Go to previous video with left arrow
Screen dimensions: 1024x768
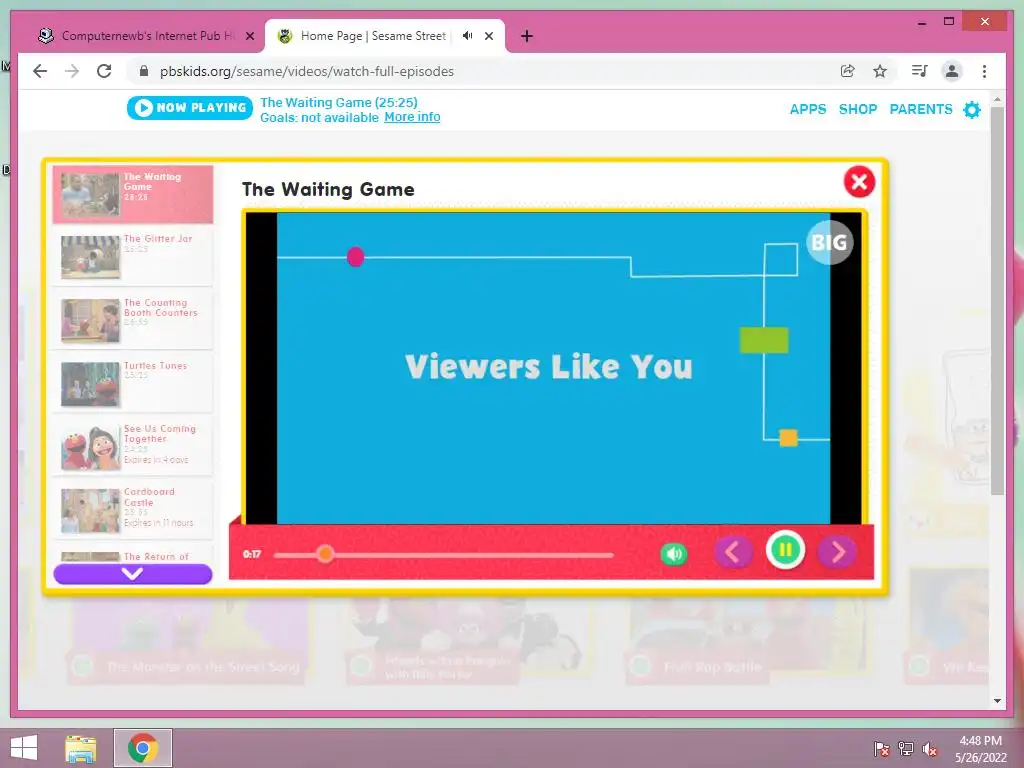732,552
